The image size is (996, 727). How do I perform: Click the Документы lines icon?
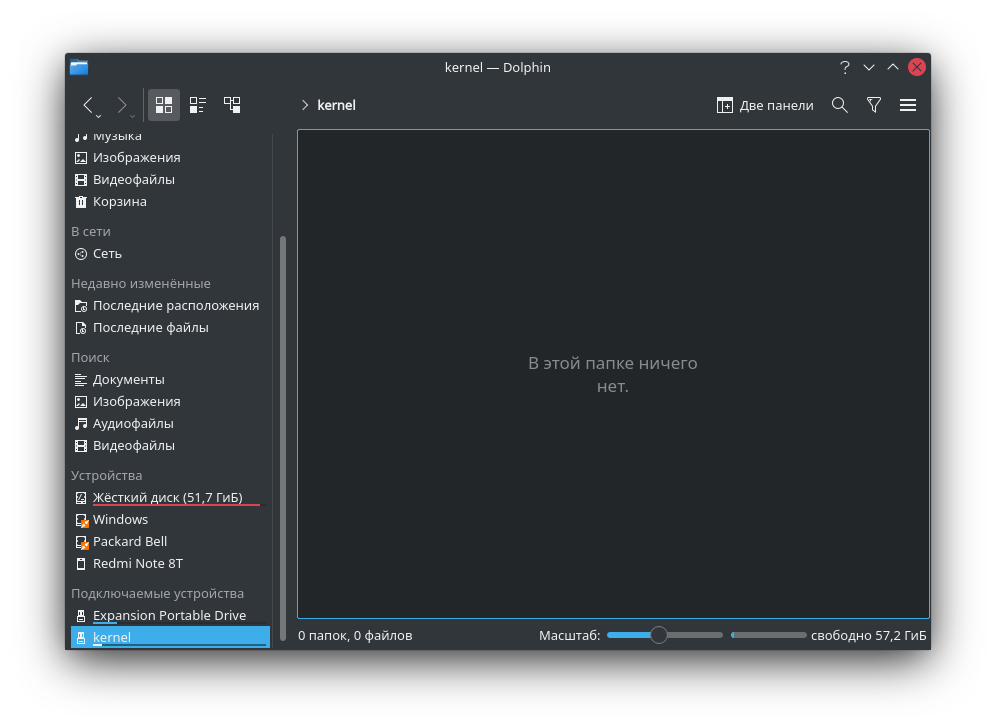pyautogui.click(x=81, y=380)
